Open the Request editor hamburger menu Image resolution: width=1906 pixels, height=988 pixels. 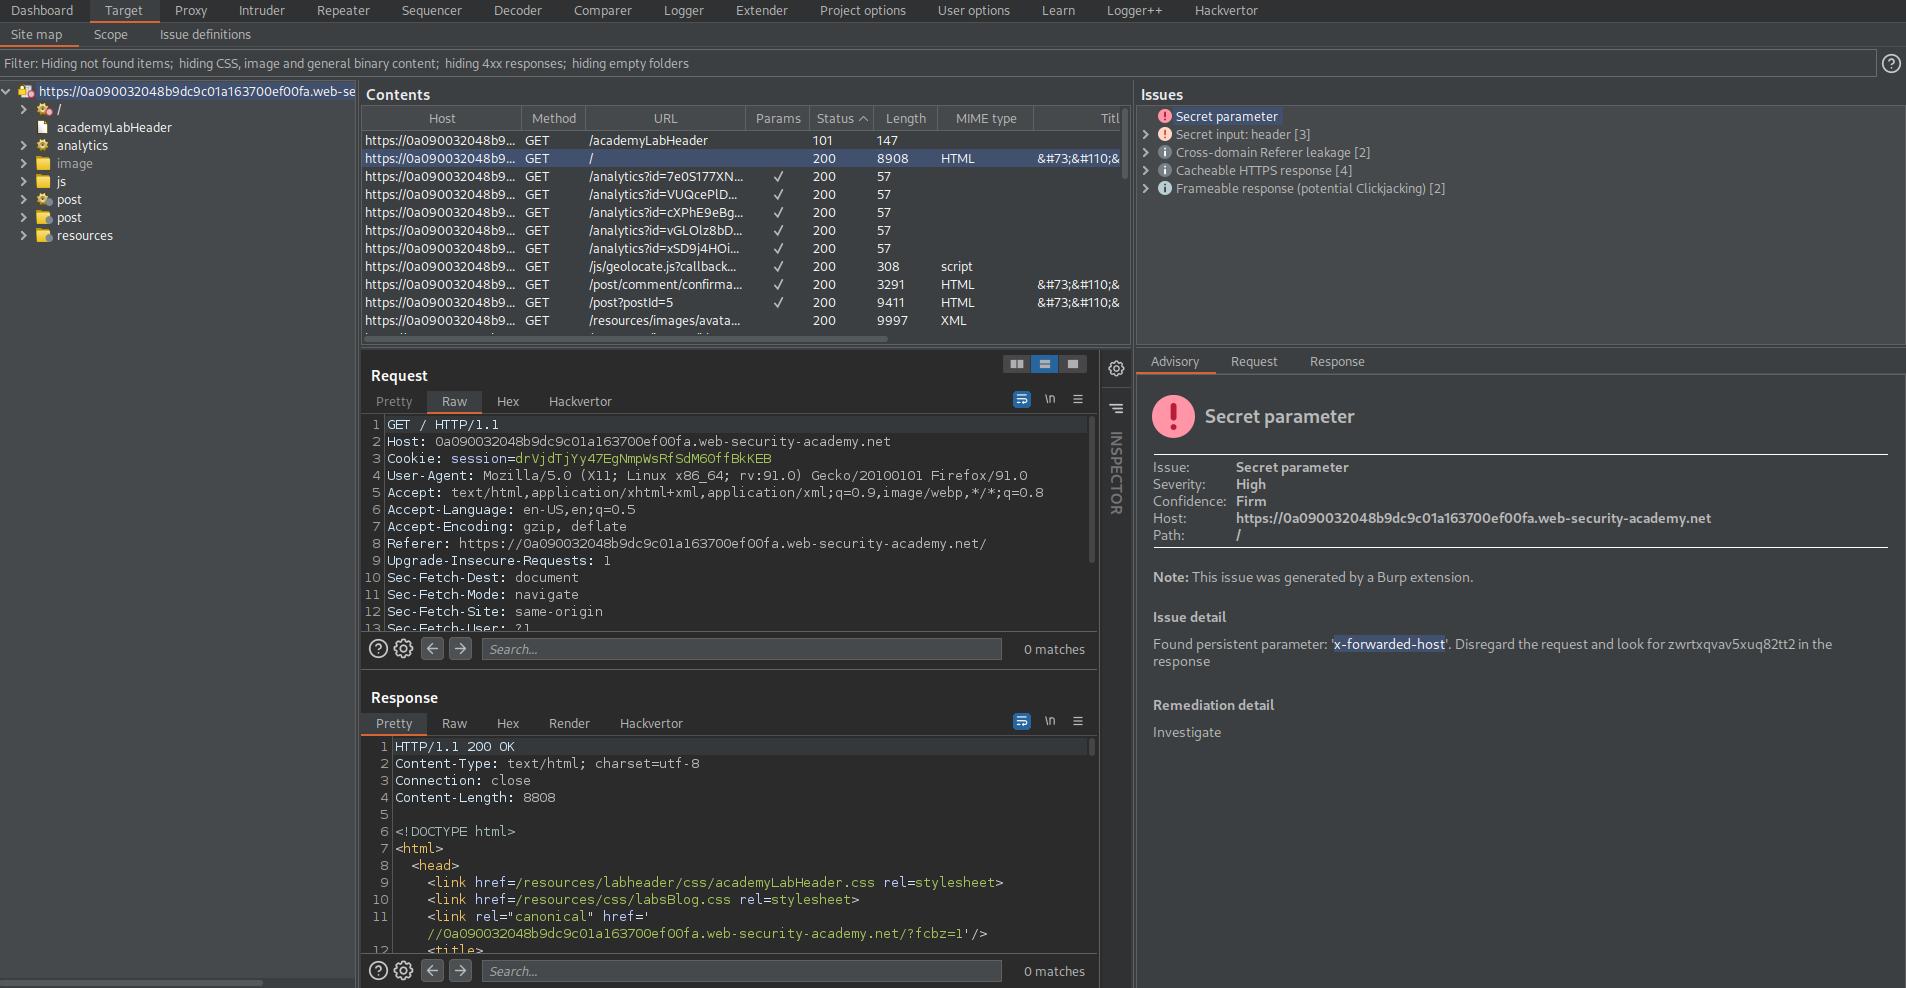pos(1078,399)
